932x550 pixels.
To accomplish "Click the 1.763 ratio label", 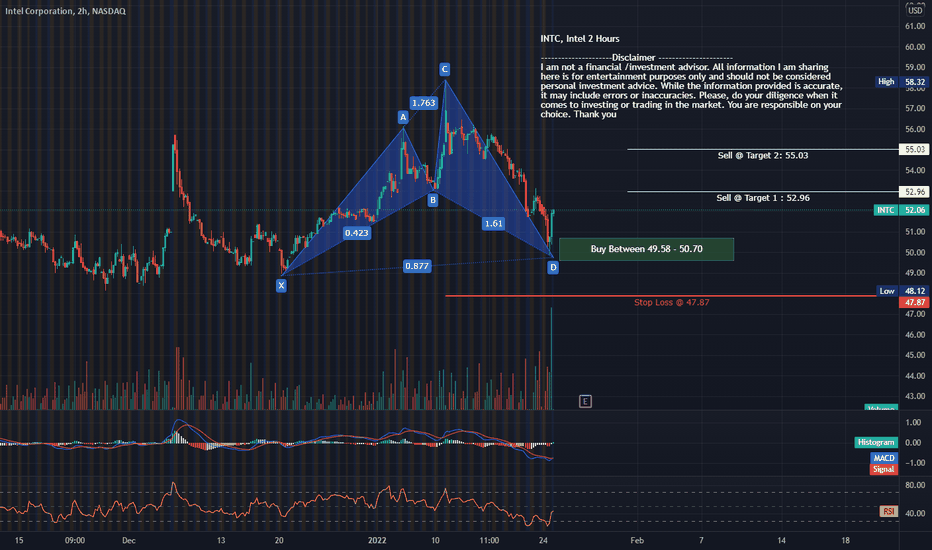I will pos(424,103).
